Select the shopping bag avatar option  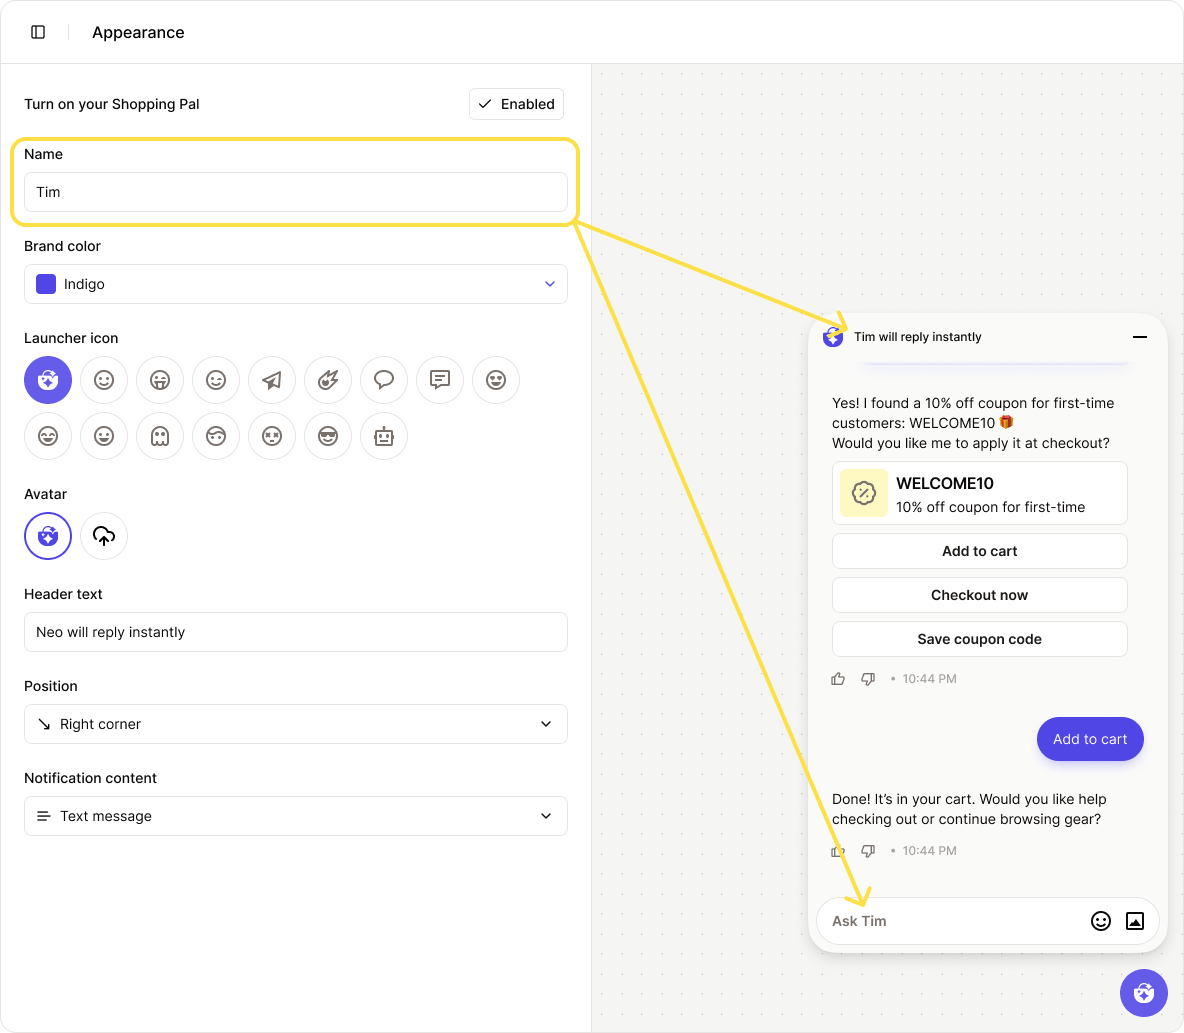[48, 536]
